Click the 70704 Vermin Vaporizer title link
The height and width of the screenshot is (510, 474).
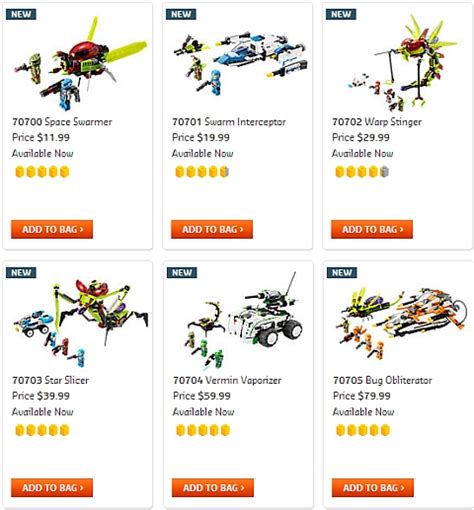[227, 380]
